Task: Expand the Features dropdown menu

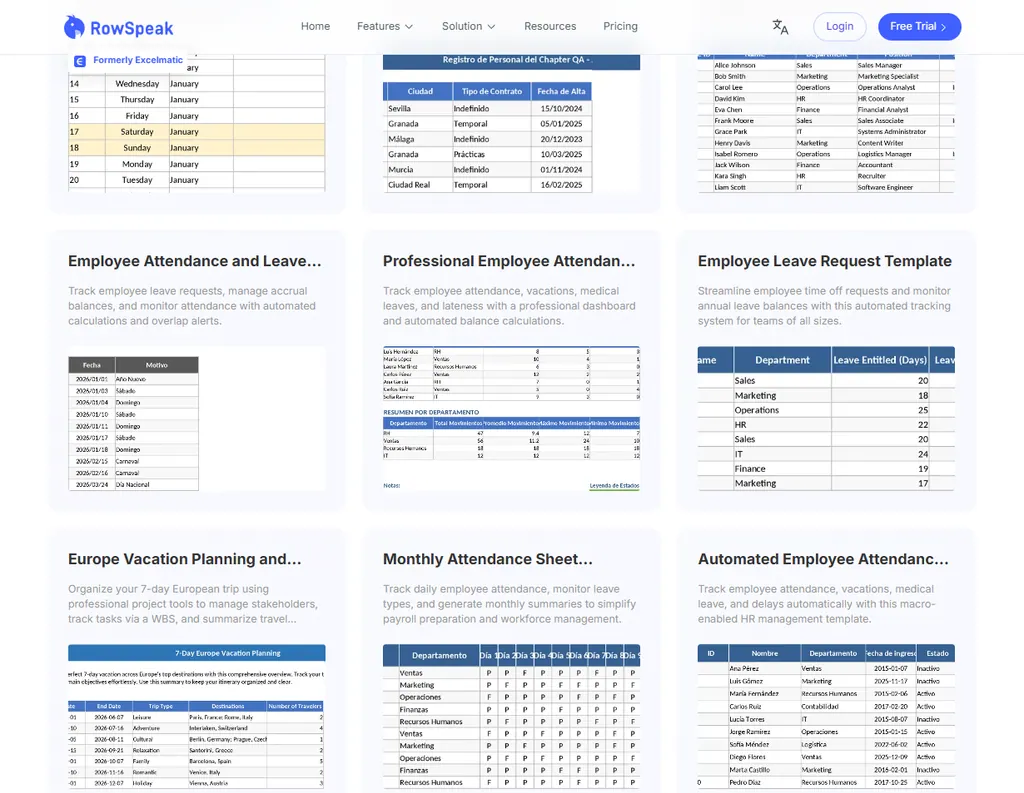Action: [385, 26]
